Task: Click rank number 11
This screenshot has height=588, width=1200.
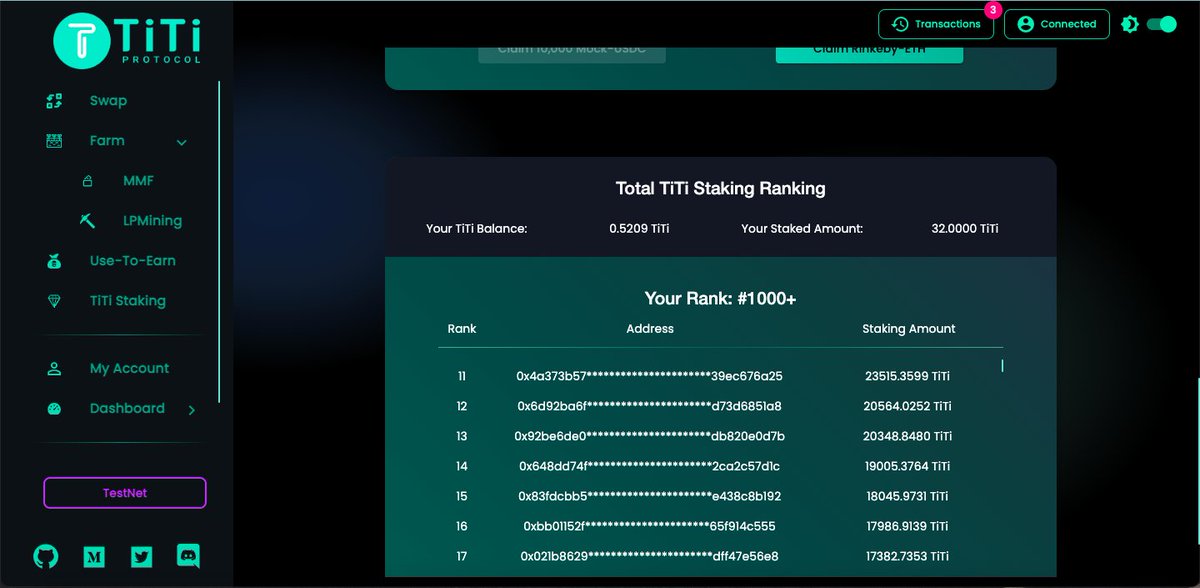Action: click(x=462, y=376)
